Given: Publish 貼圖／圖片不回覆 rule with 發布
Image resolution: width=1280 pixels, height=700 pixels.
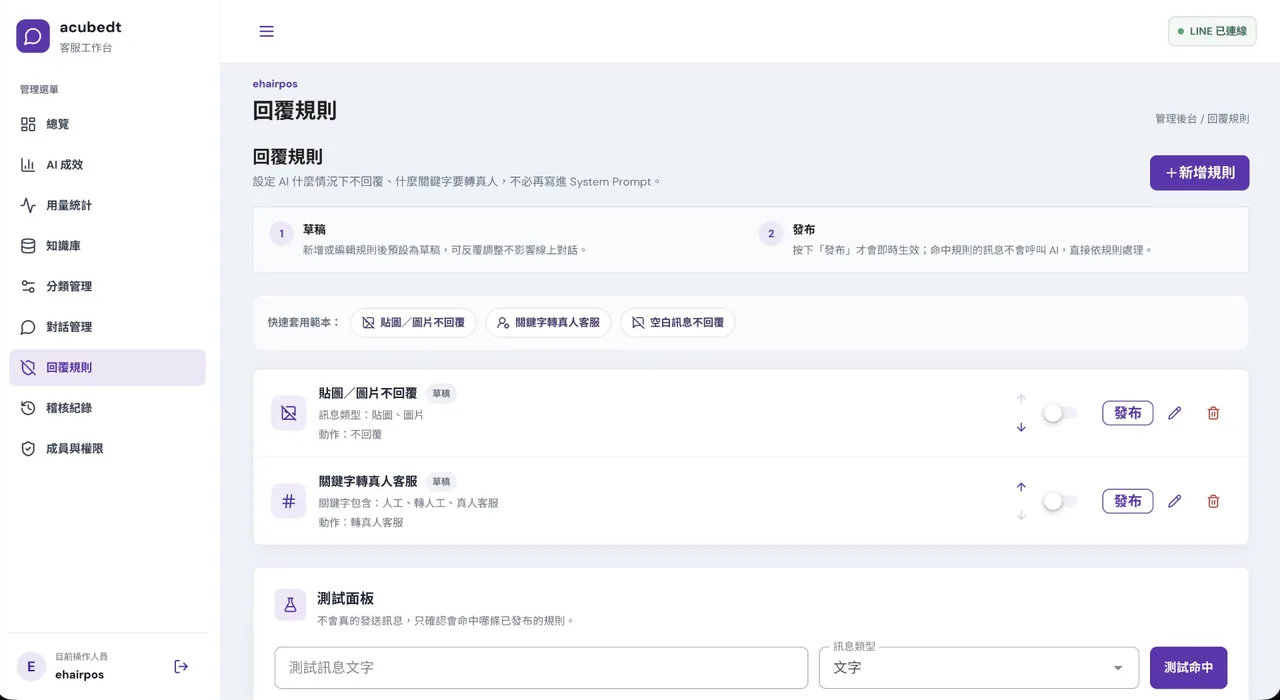Looking at the screenshot, I should [1127, 413].
